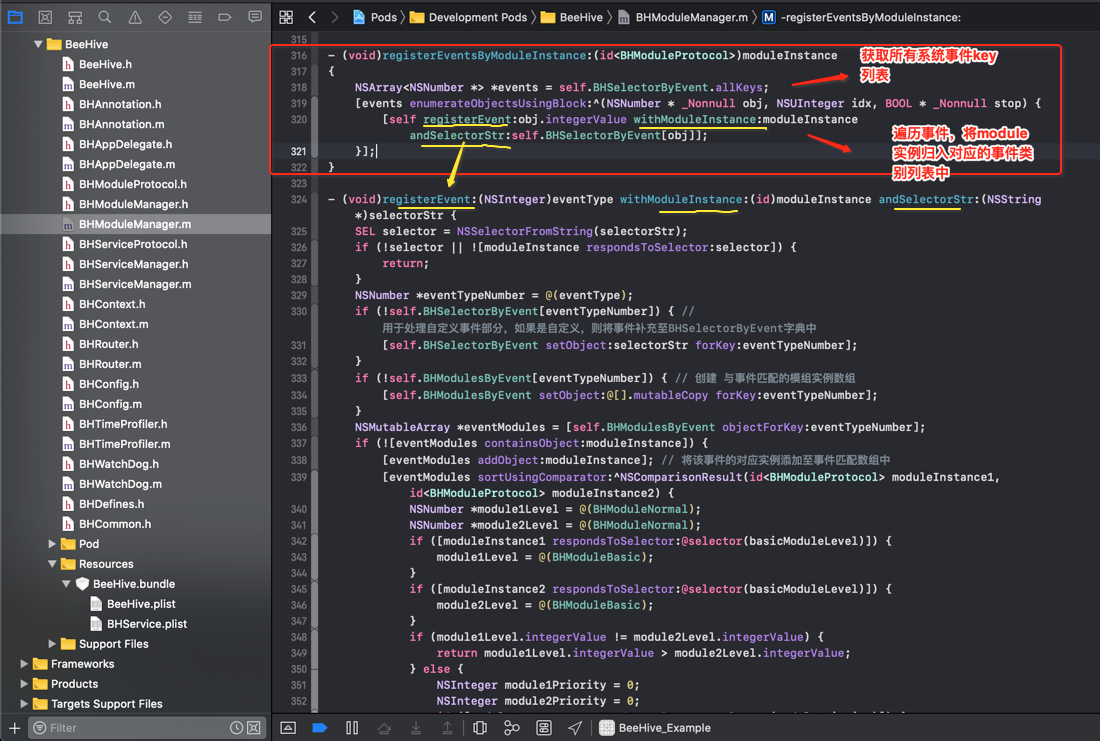Collapse the BeeHive folder
This screenshot has height=741, width=1100.
(38, 44)
